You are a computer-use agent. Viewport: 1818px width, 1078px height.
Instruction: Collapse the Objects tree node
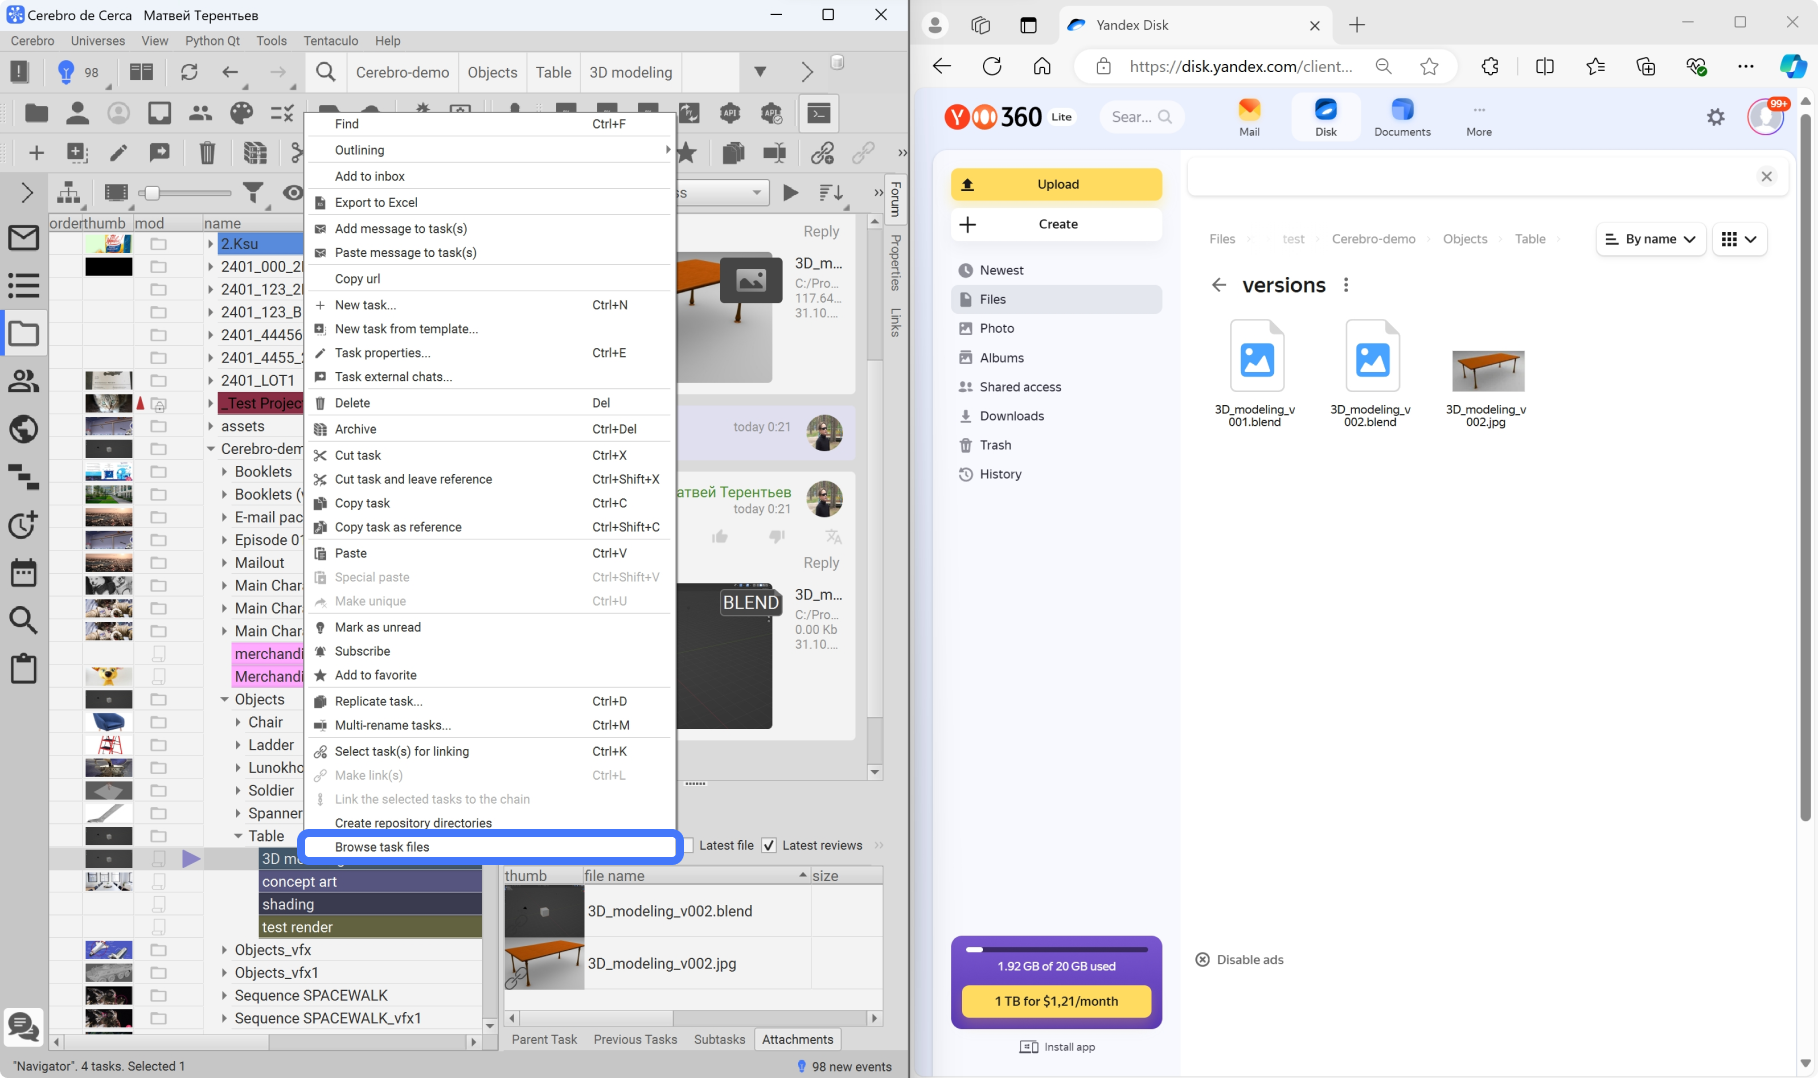click(x=224, y=699)
